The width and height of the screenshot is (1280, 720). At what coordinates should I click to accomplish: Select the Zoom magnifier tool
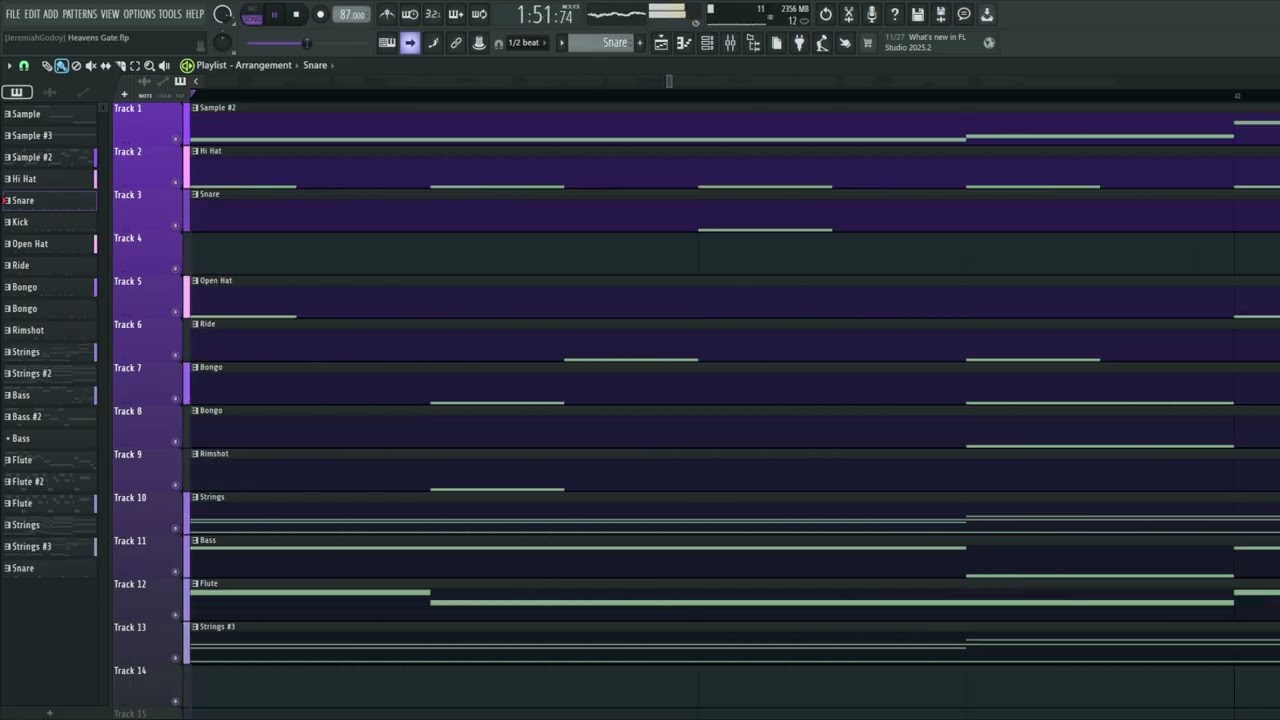149,66
